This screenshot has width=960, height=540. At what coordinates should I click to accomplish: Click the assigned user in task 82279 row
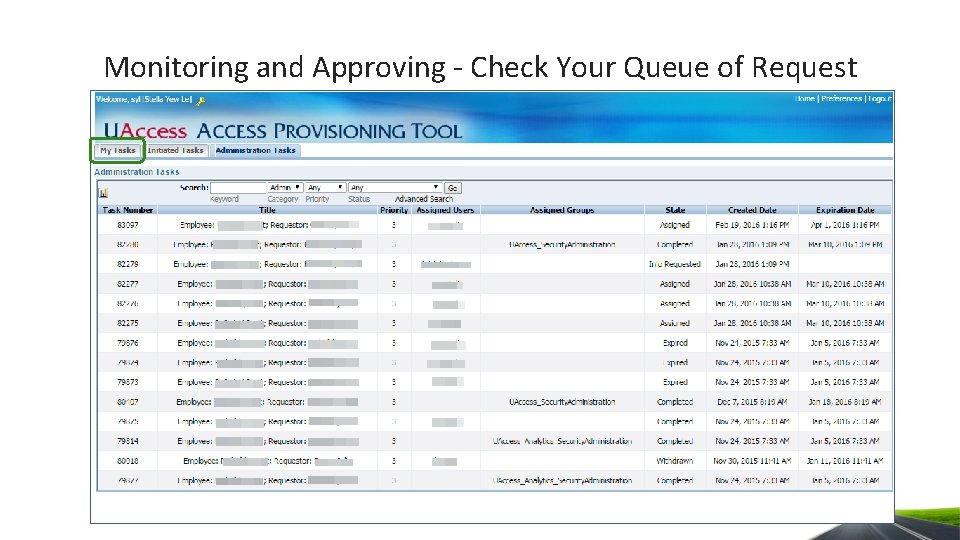point(446,264)
